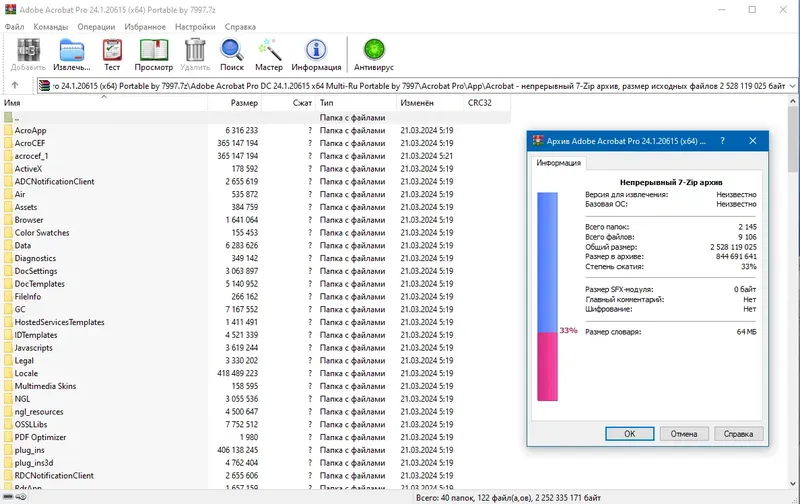Open the Команды menu

[51, 27]
